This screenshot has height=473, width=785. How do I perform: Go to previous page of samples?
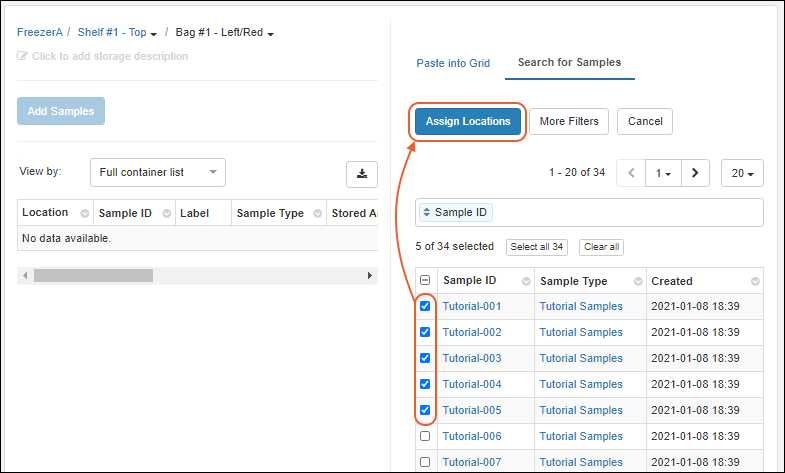click(630, 173)
